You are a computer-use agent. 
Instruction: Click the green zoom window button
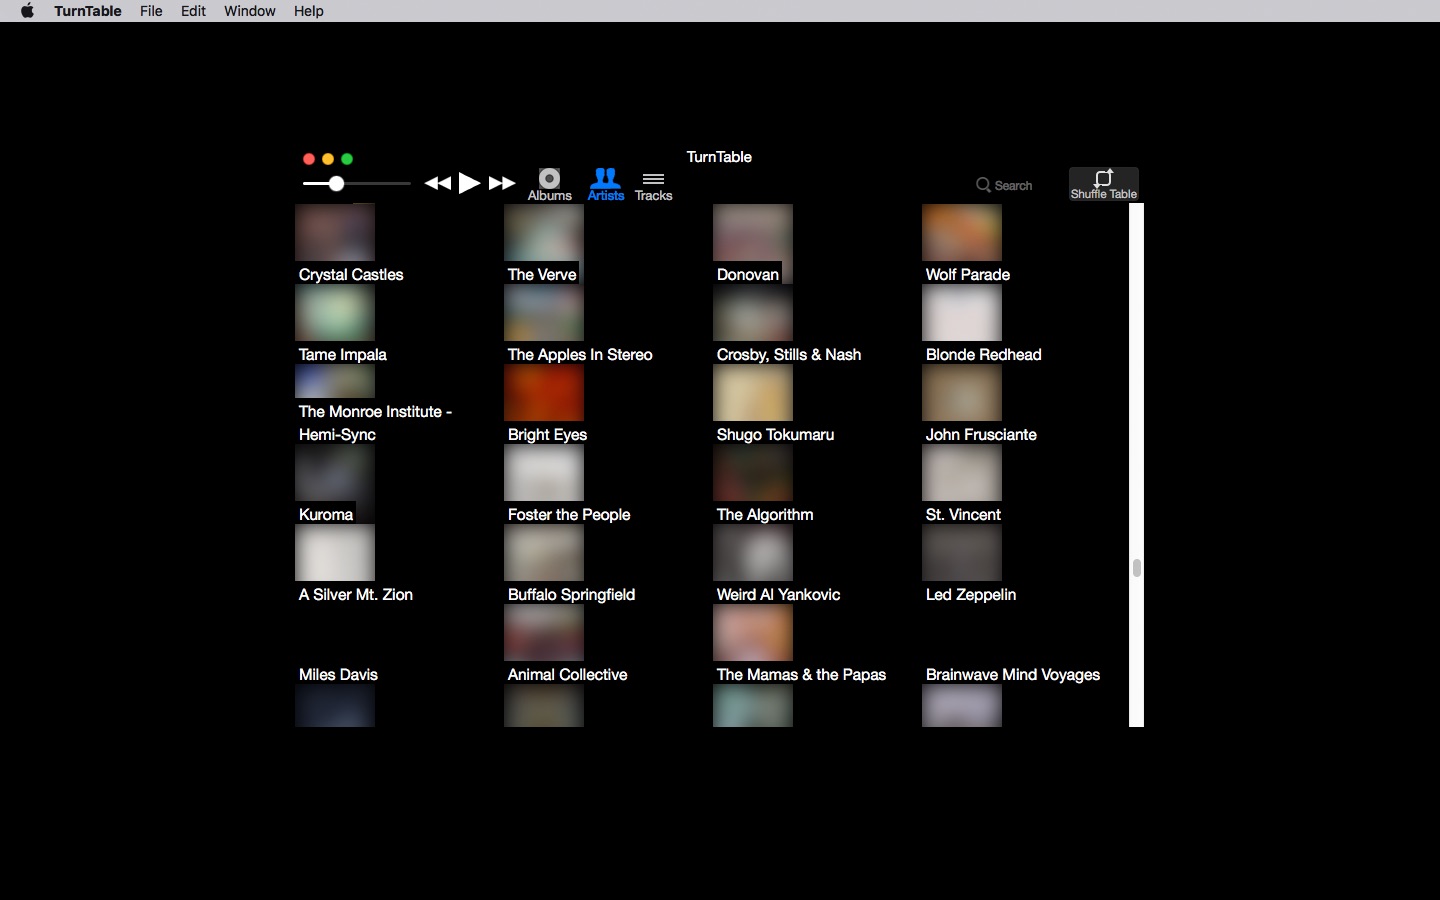pyautogui.click(x=347, y=159)
